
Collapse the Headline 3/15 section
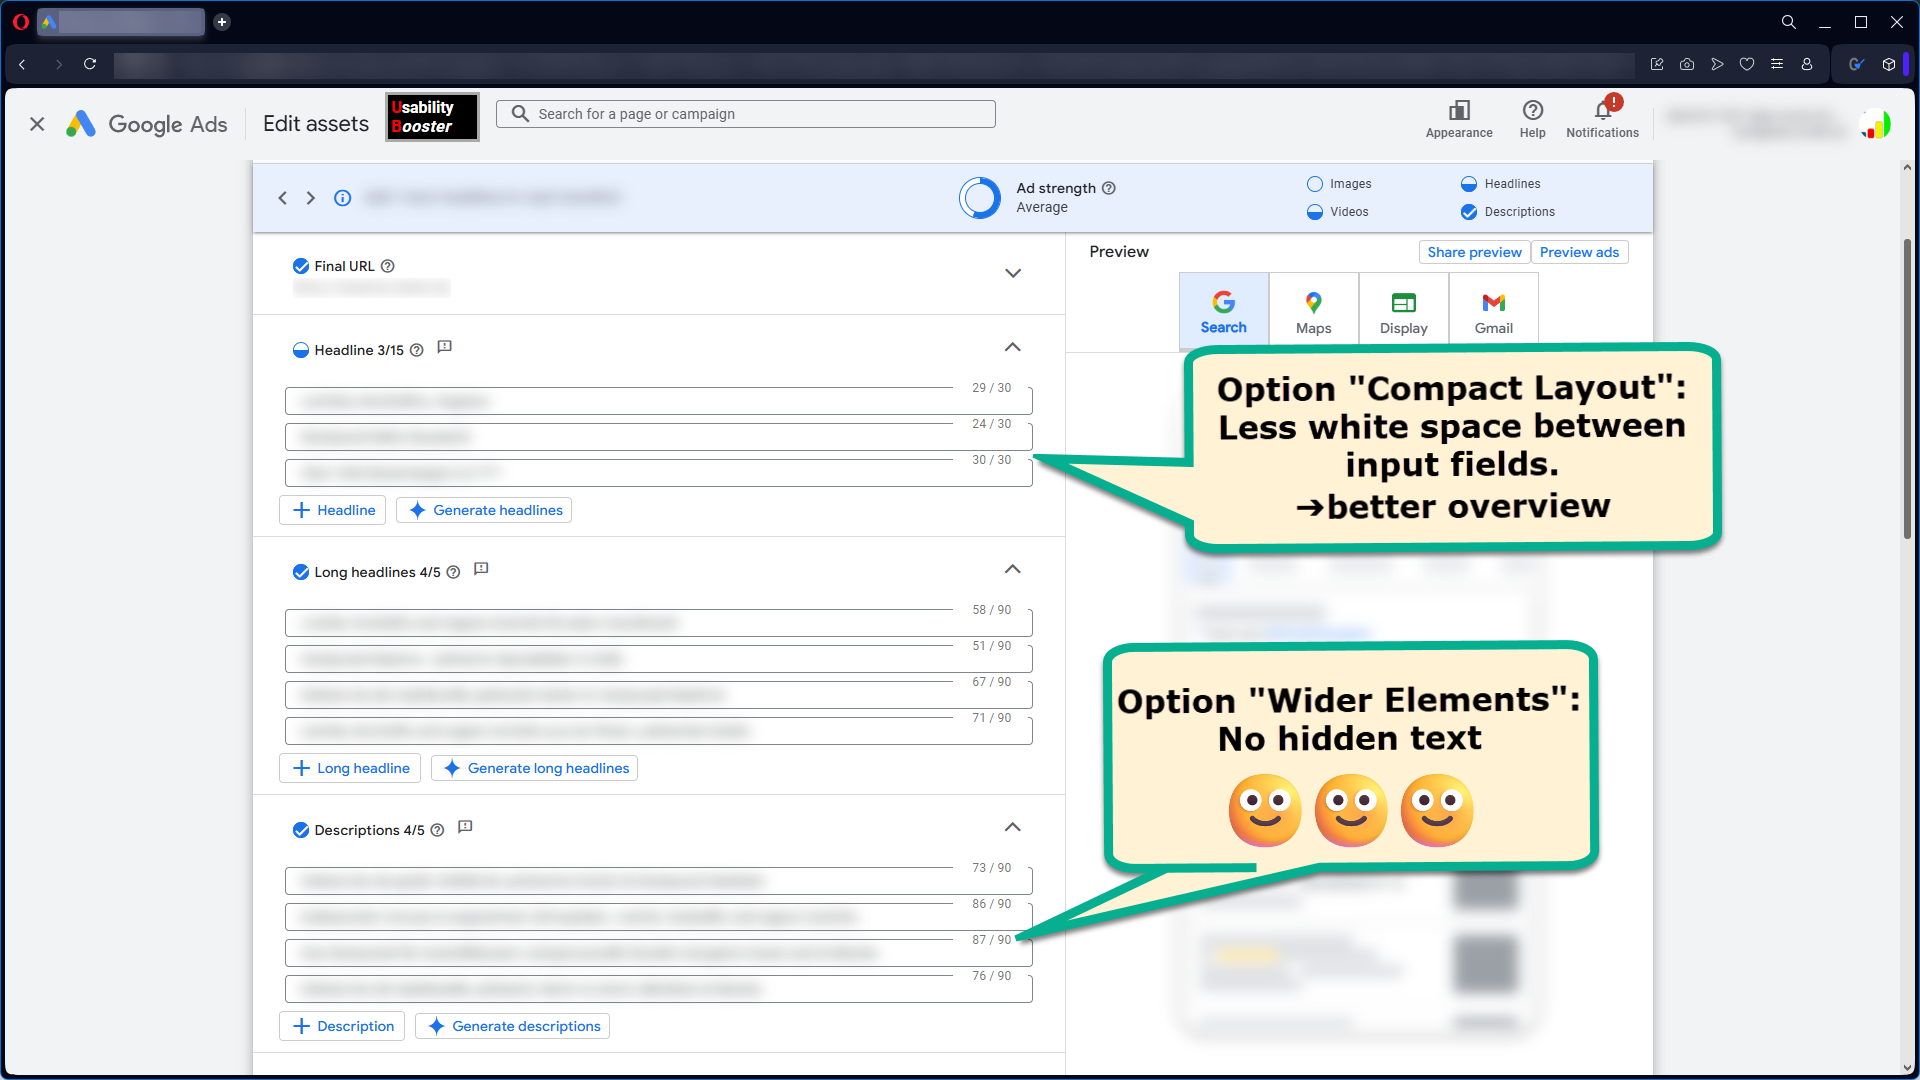pos(1013,347)
